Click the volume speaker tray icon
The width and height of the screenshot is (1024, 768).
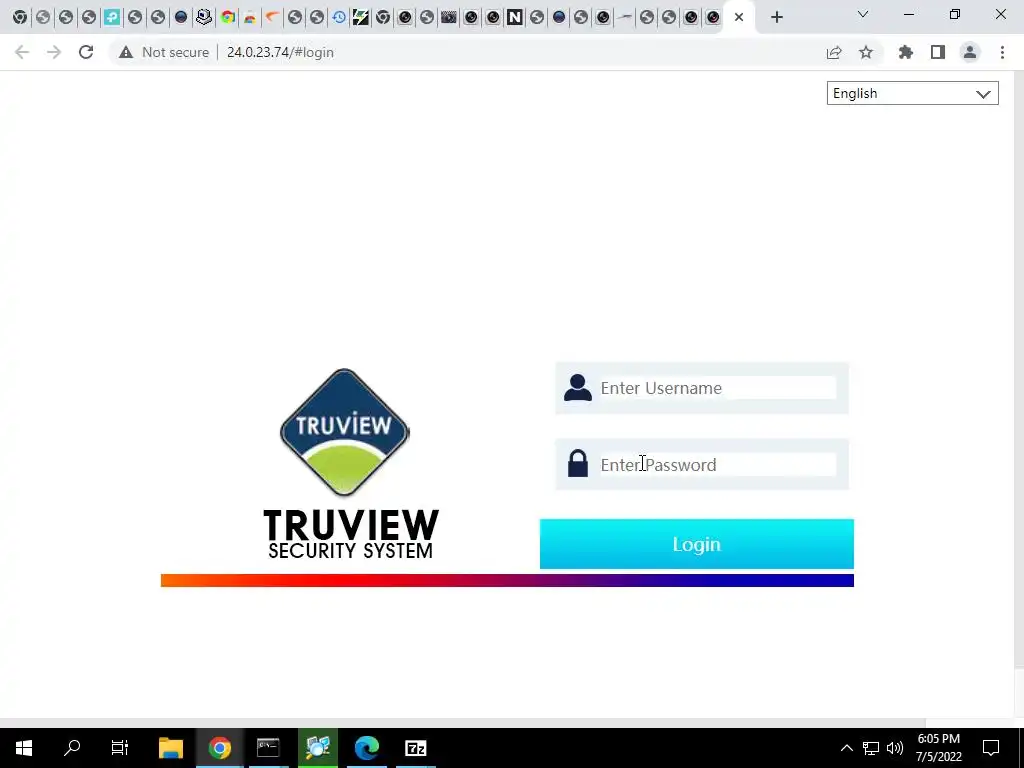click(x=895, y=748)
